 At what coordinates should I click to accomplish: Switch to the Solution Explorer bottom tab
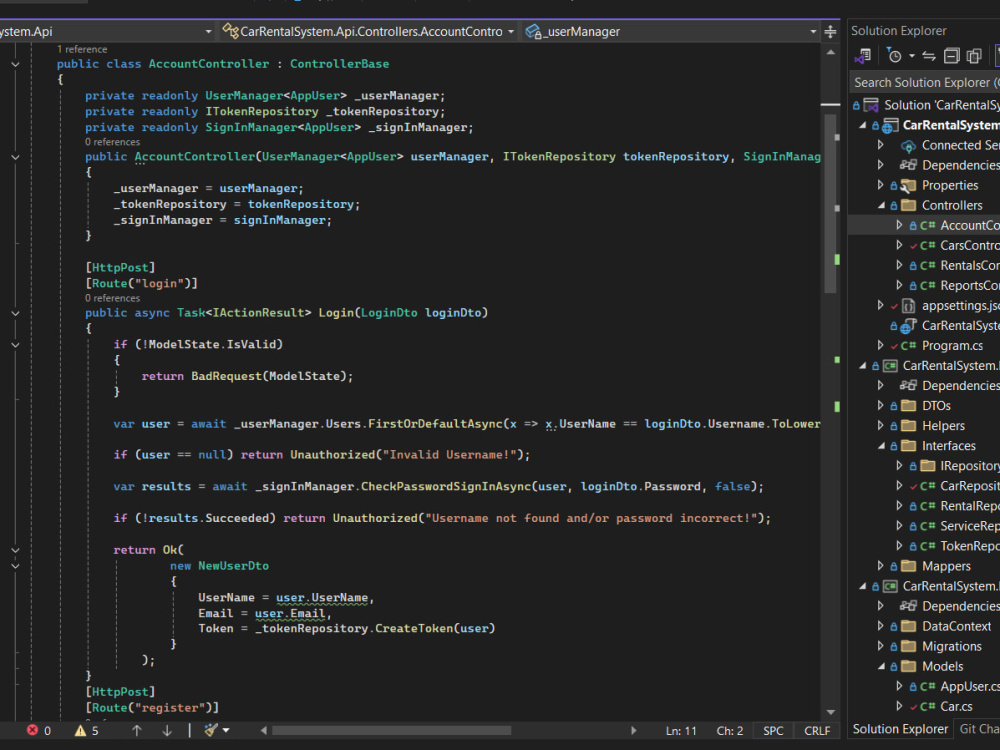pos(900,729)
